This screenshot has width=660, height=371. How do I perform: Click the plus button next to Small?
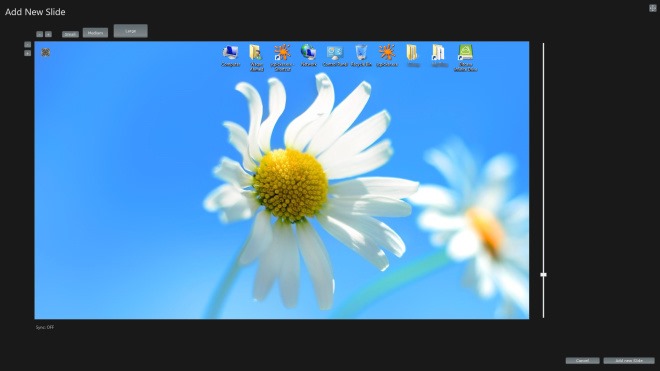48,34
